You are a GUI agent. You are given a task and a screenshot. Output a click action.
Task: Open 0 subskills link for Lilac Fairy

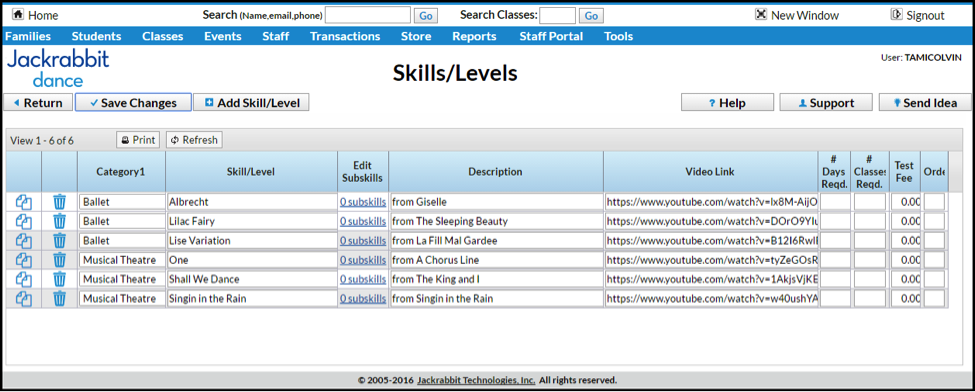pyautogui.click(x=363, y=222)
